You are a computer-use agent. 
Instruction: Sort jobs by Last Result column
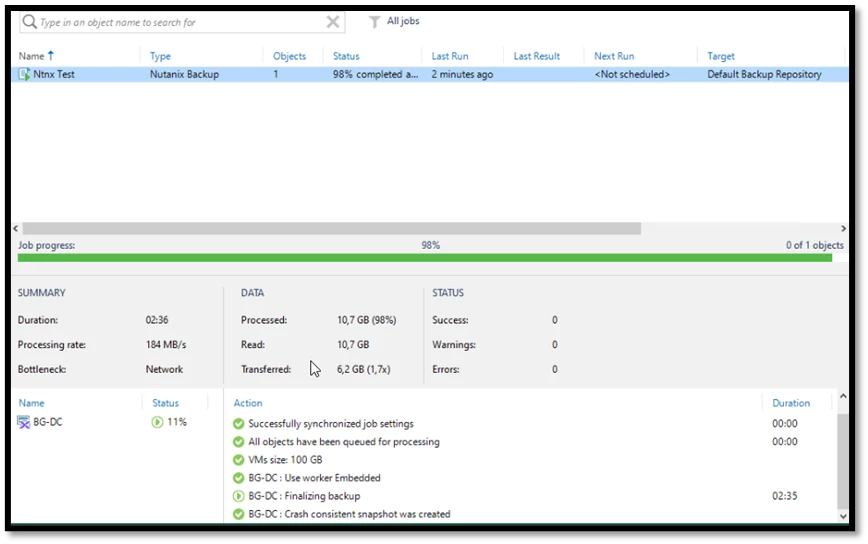(x=536, y=56)
